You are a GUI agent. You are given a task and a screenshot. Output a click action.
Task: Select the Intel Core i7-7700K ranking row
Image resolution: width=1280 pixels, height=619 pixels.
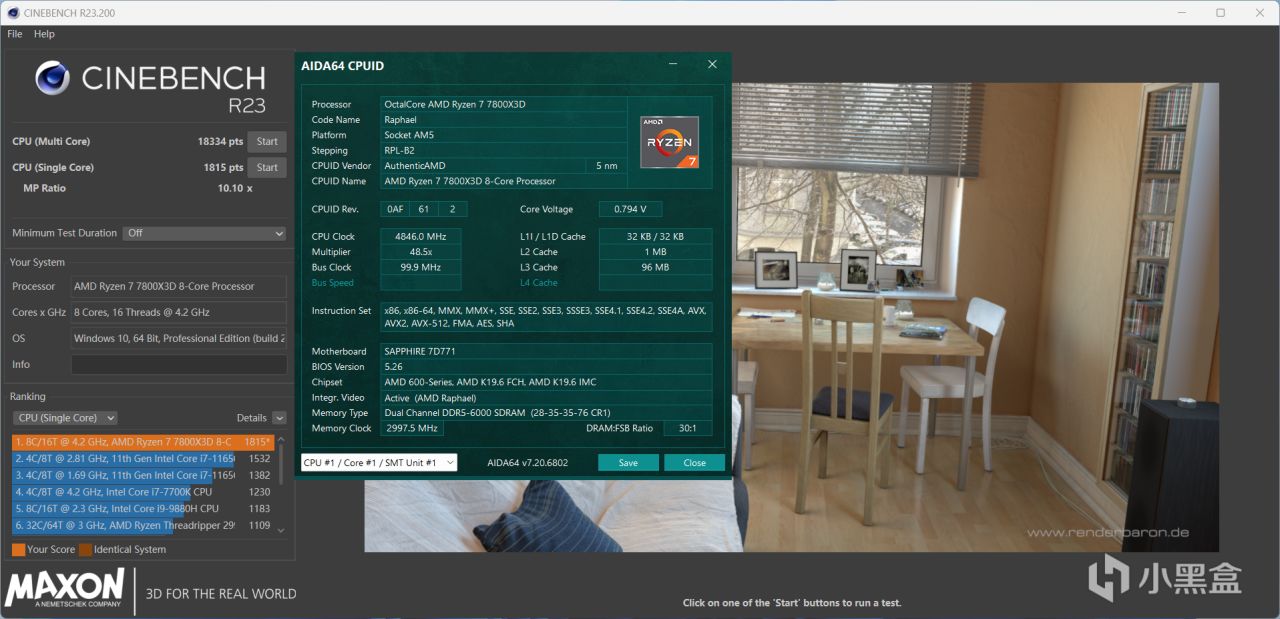click(x=143, y=492)
